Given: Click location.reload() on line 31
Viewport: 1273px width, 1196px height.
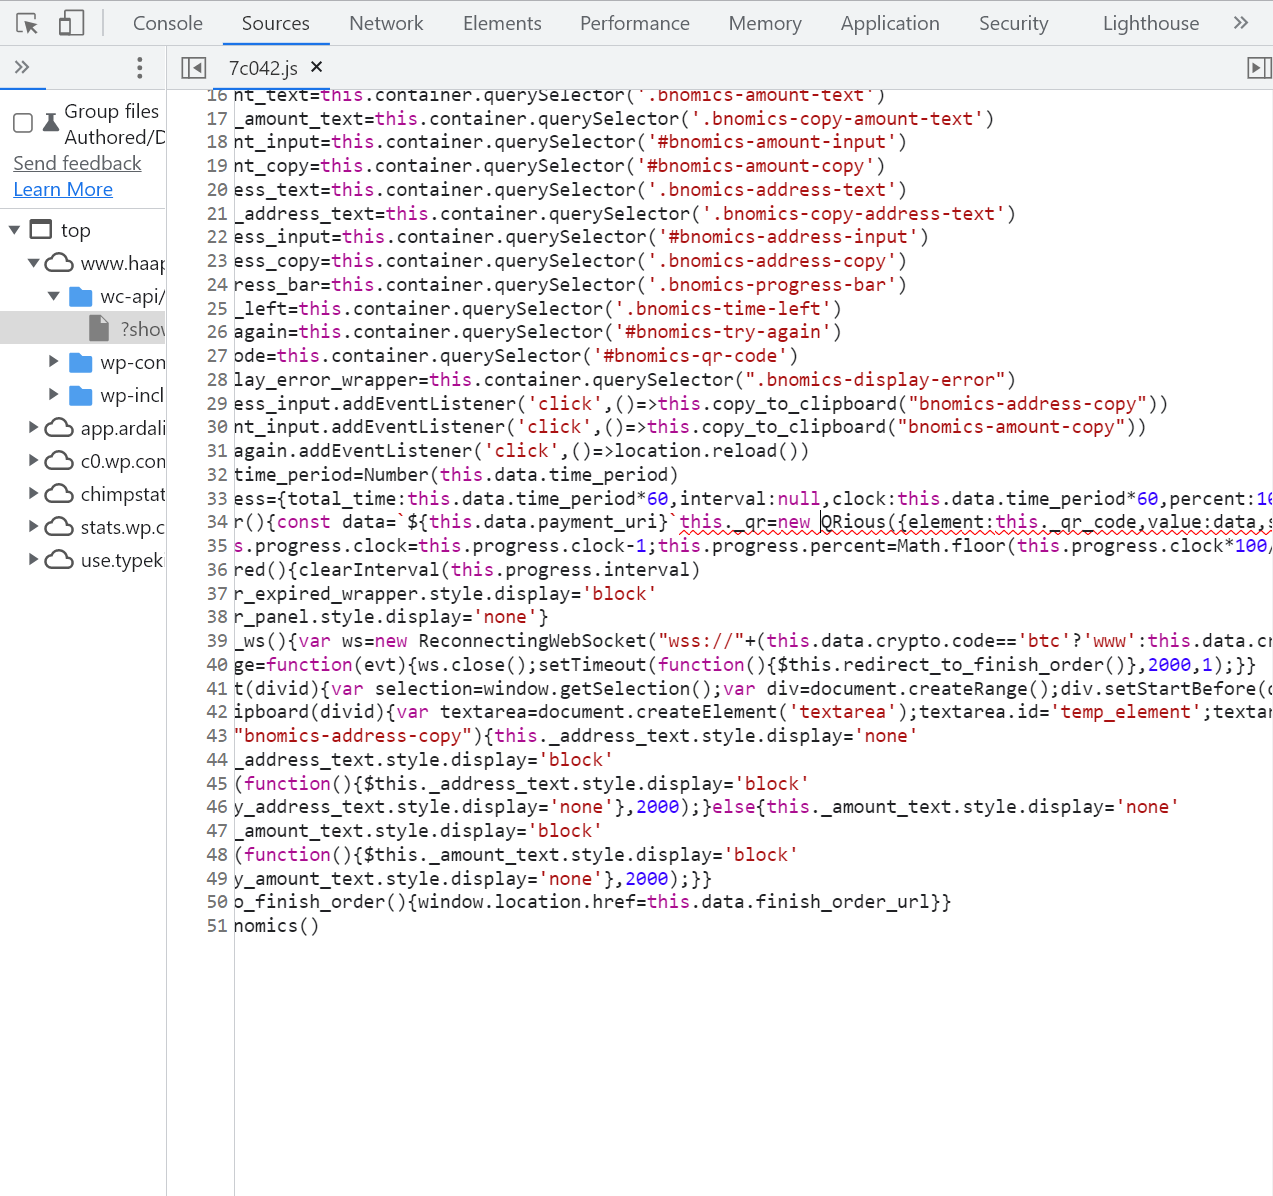Looking at the screenshot, I should coord(706,451).
